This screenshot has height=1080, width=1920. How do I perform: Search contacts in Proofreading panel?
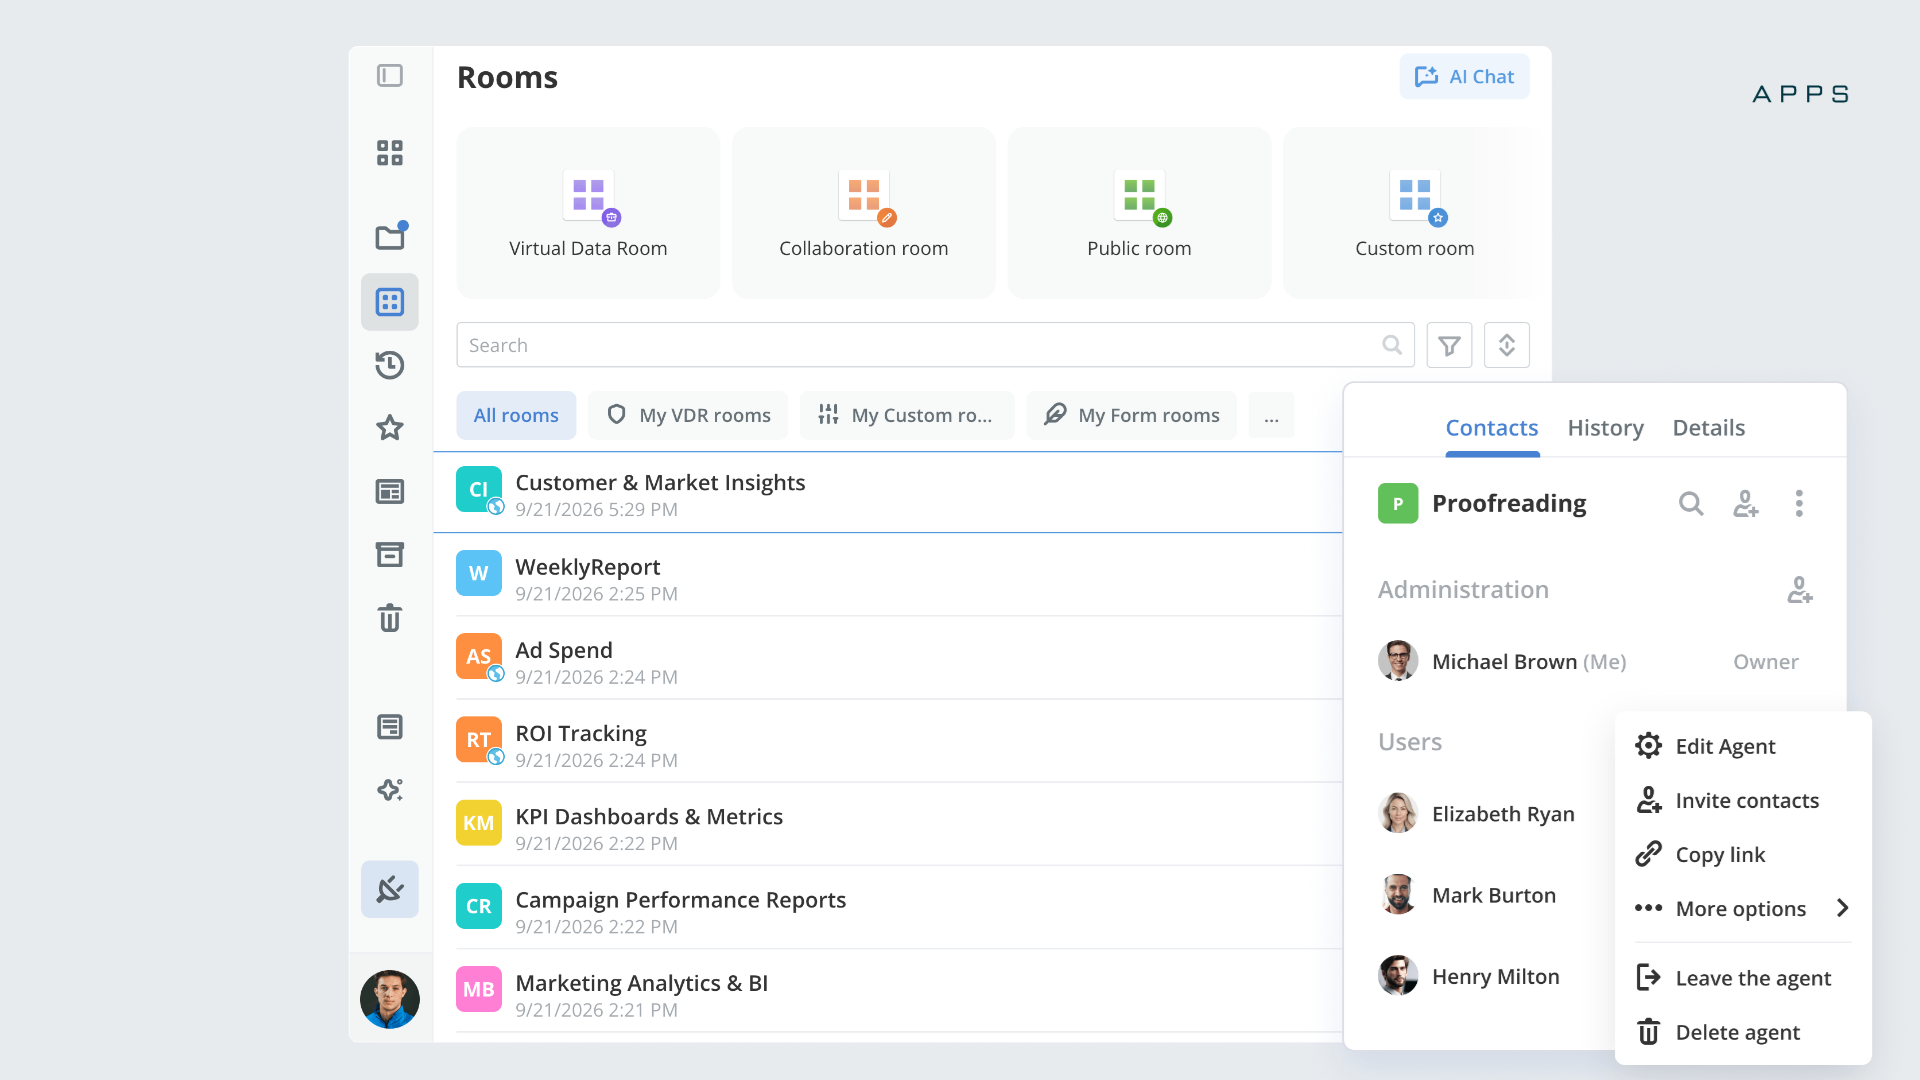1691,503
